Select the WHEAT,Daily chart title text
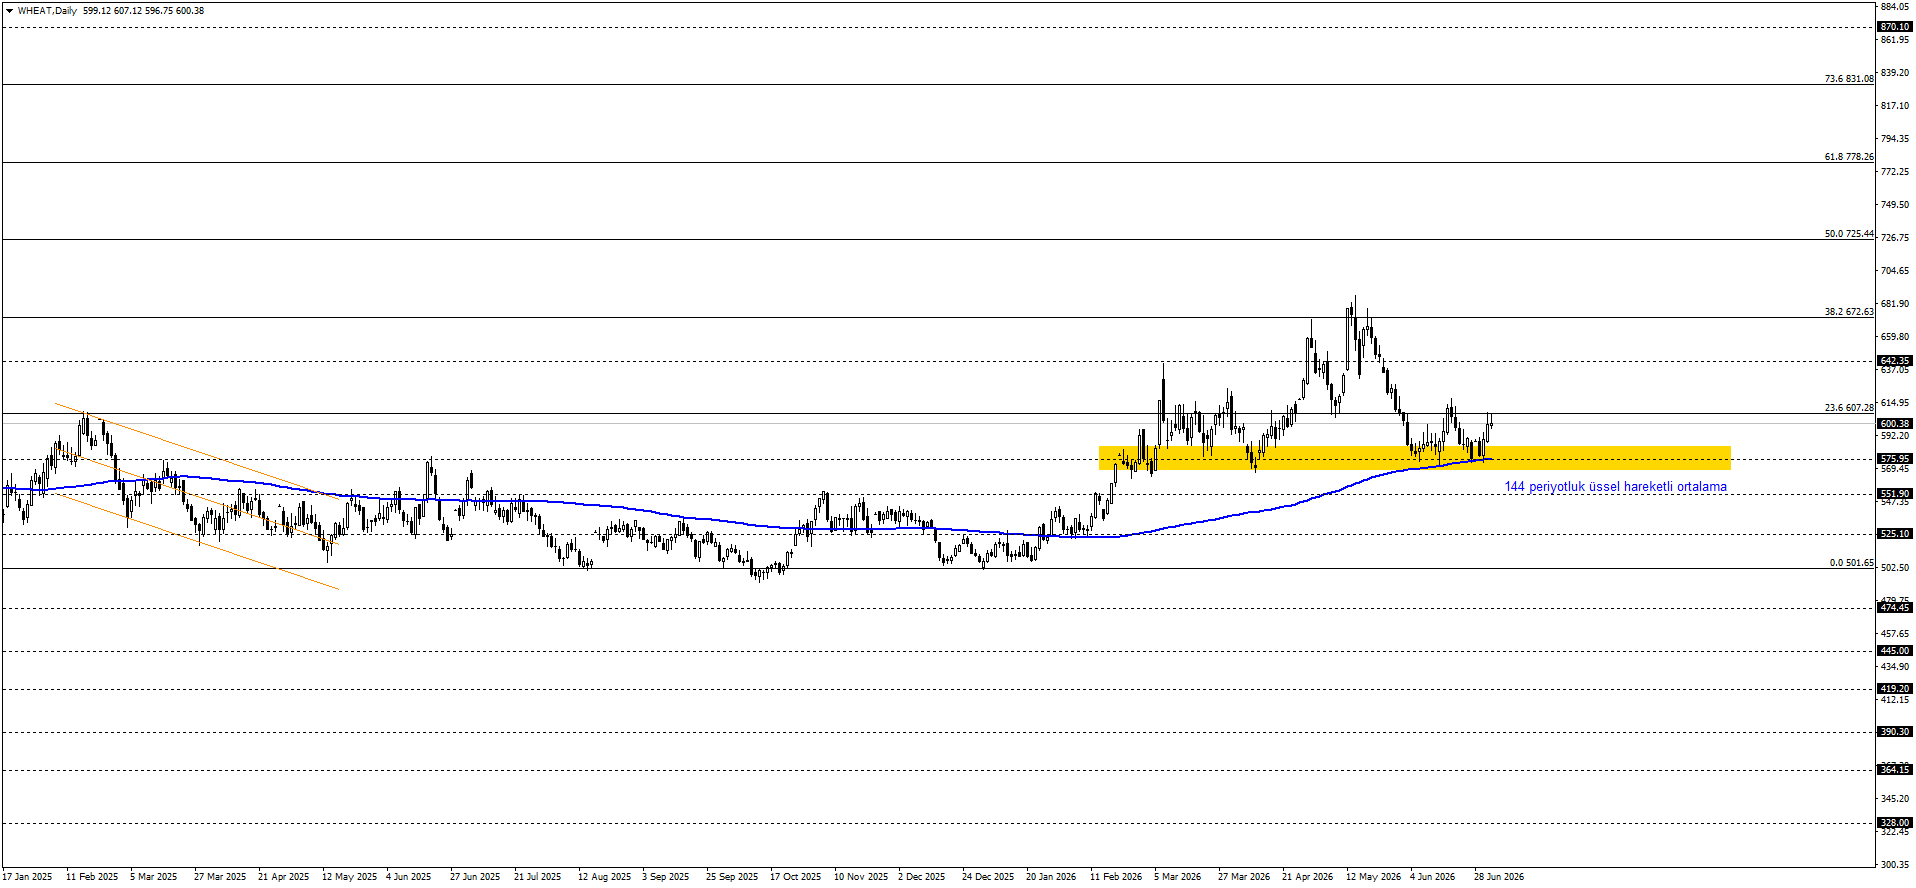This screenshot has width=1916, height=888. point(47,11)
